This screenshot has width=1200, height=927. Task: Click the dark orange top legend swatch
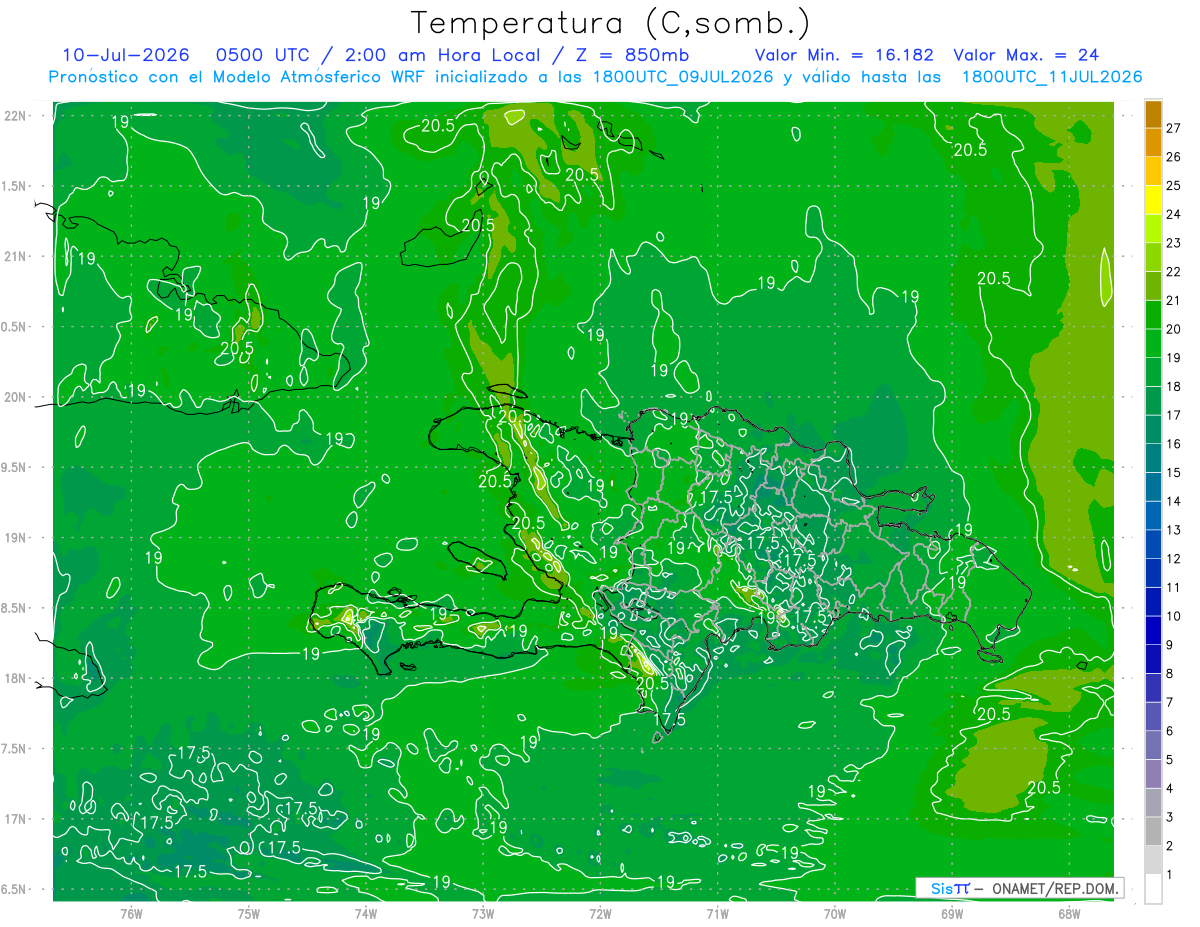(x=1153, y=114)
